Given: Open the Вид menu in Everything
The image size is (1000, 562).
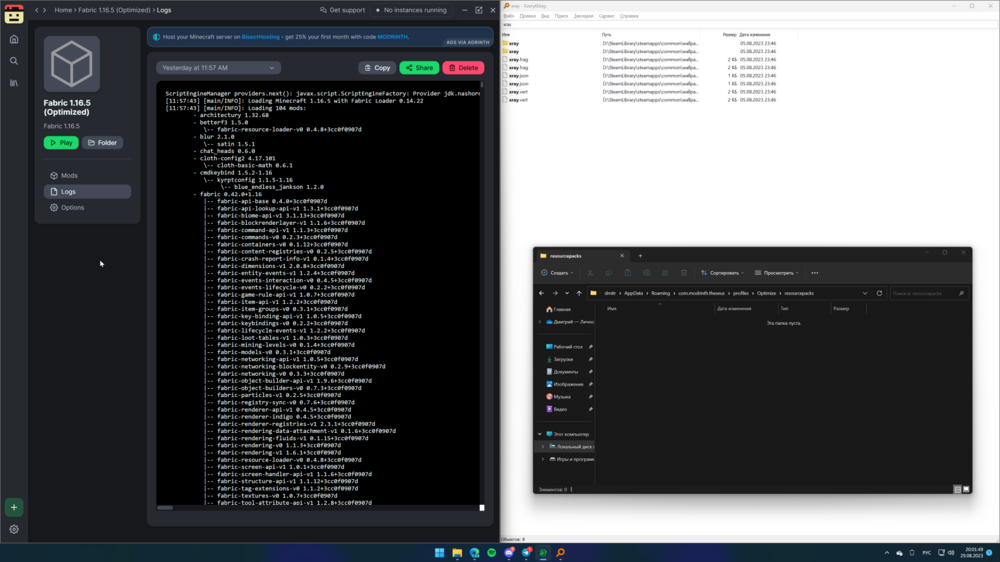Looking at the screenshot, I should (x=545, y=16).
